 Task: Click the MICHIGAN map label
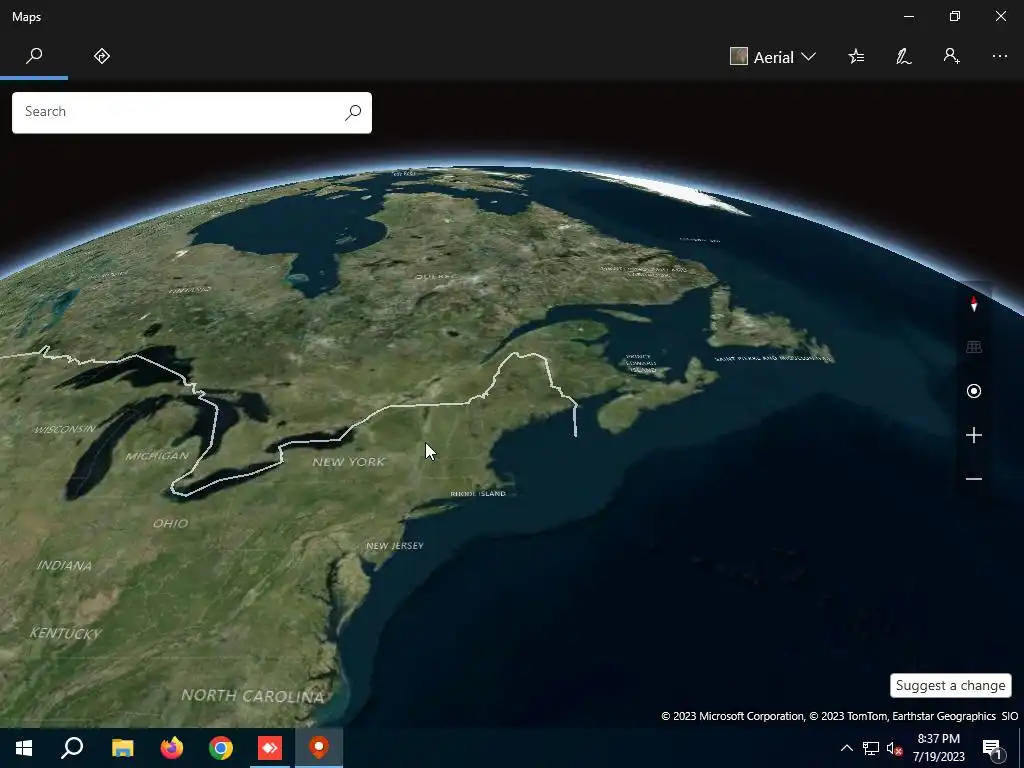point(157,456)
